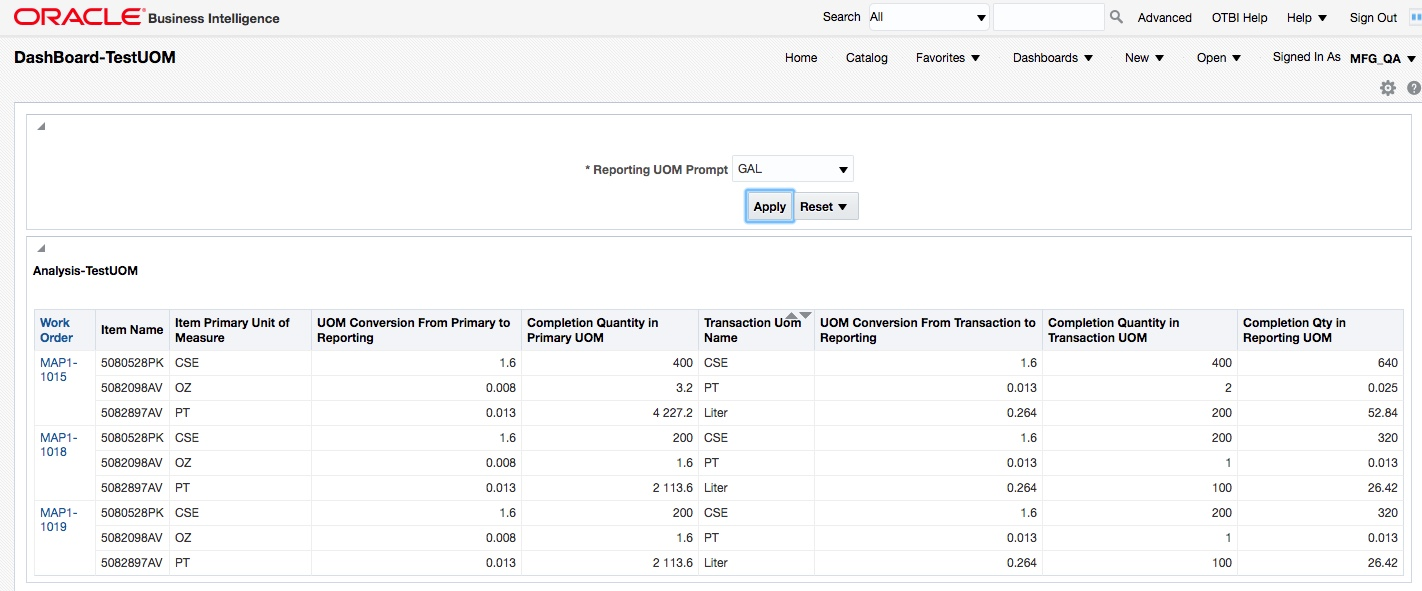Open dashboard page options gear
This screenshot has width=1422, height=591.
coord(1387,88)
